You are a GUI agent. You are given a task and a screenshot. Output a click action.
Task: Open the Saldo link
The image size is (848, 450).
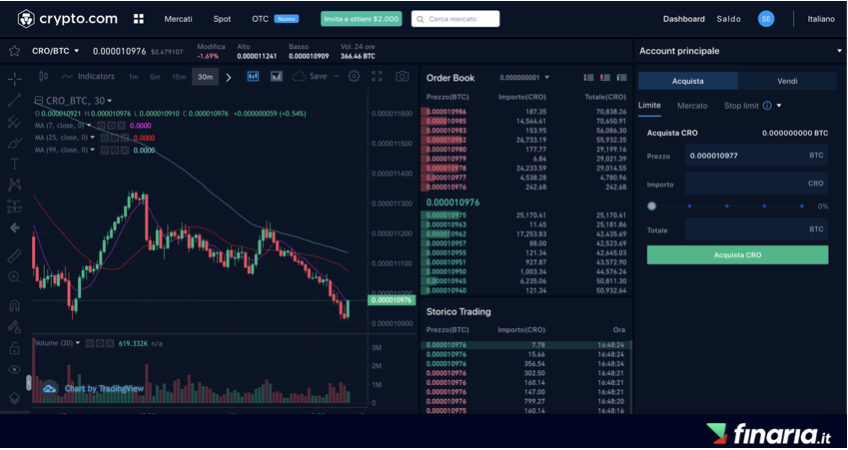coord(728,19)
